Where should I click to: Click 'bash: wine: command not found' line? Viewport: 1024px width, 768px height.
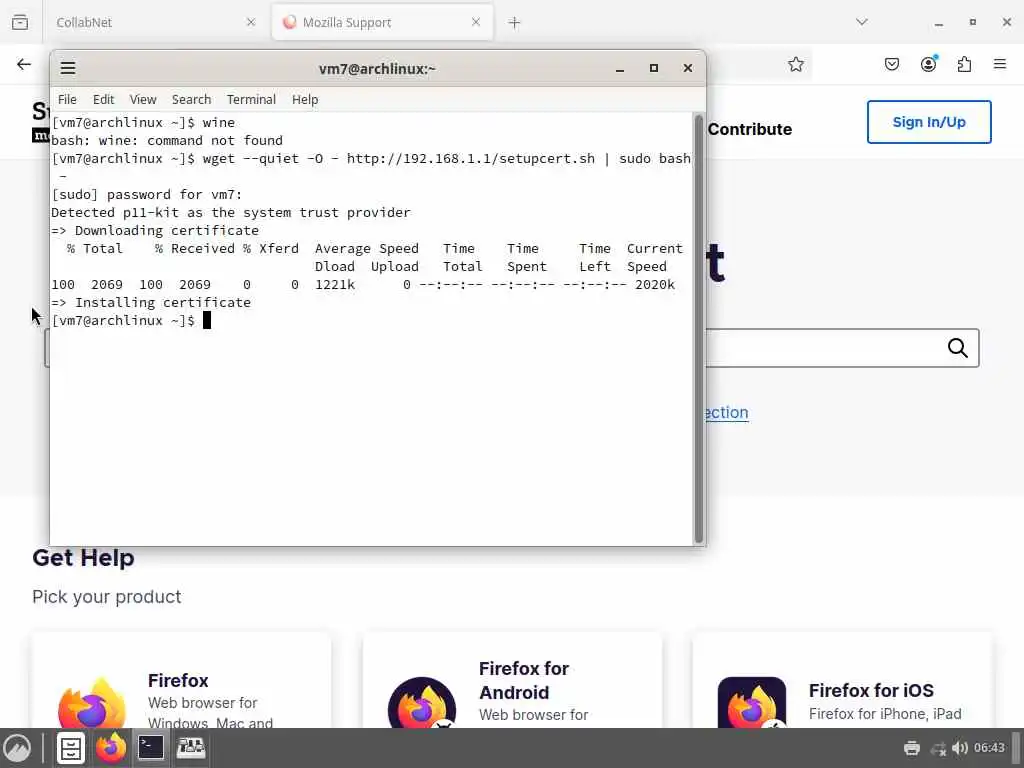point(167,140)
